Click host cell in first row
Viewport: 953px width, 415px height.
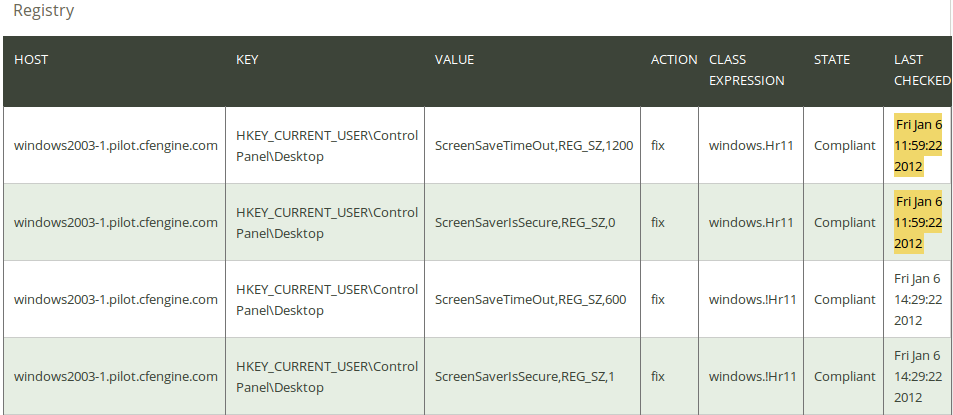click(x=115, y=146)
